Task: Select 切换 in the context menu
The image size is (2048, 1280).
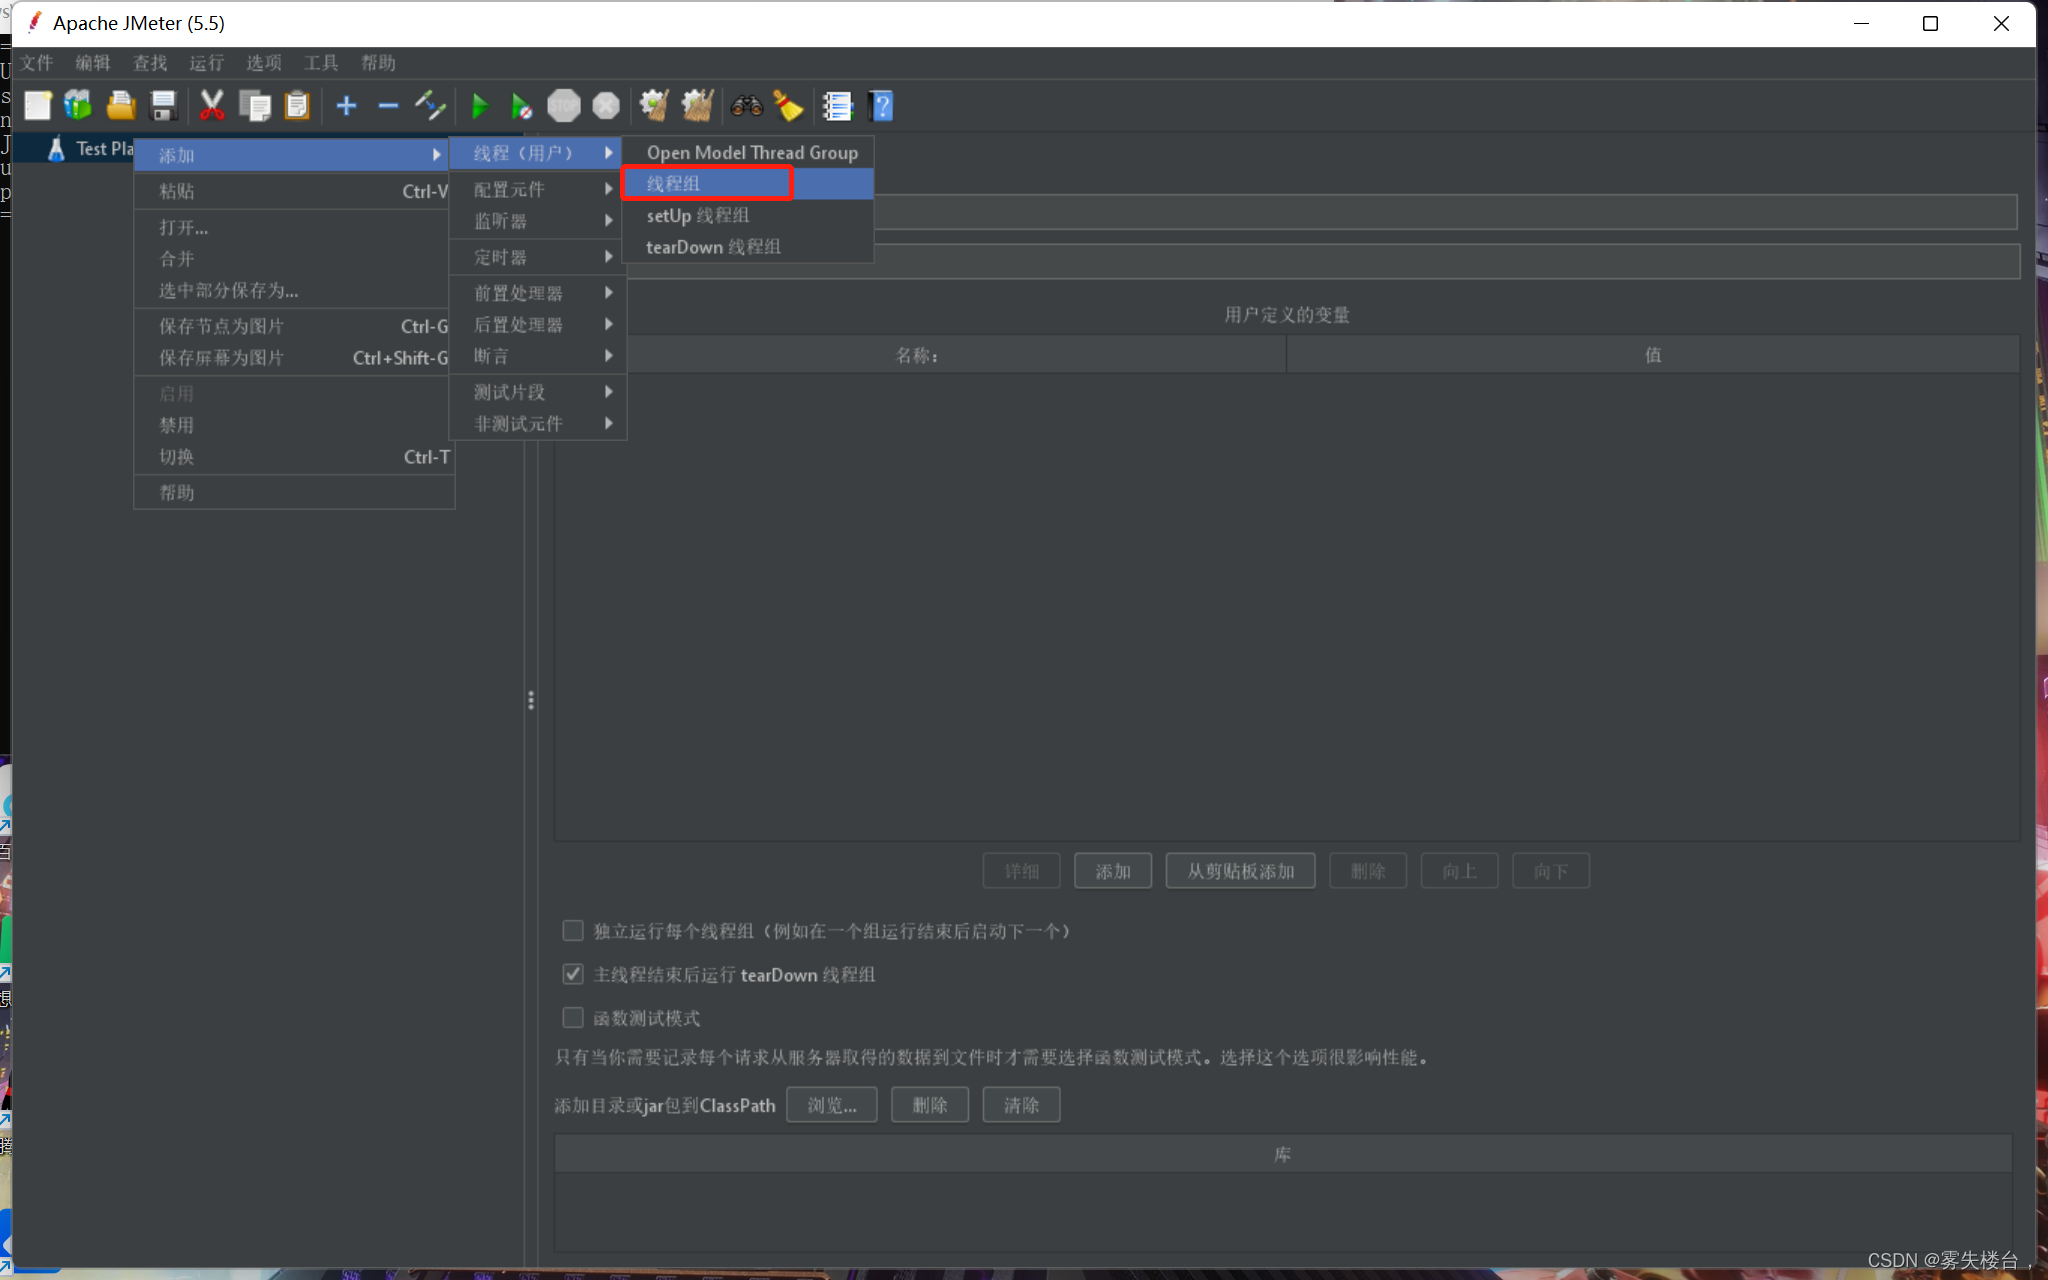Action: [x=292, y=457]
